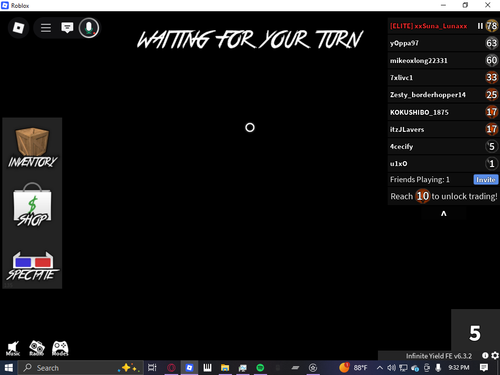This screenshot has height=375, width=500.
Task: Open Infinite Yield info icon
Action: tap(485, 356)
